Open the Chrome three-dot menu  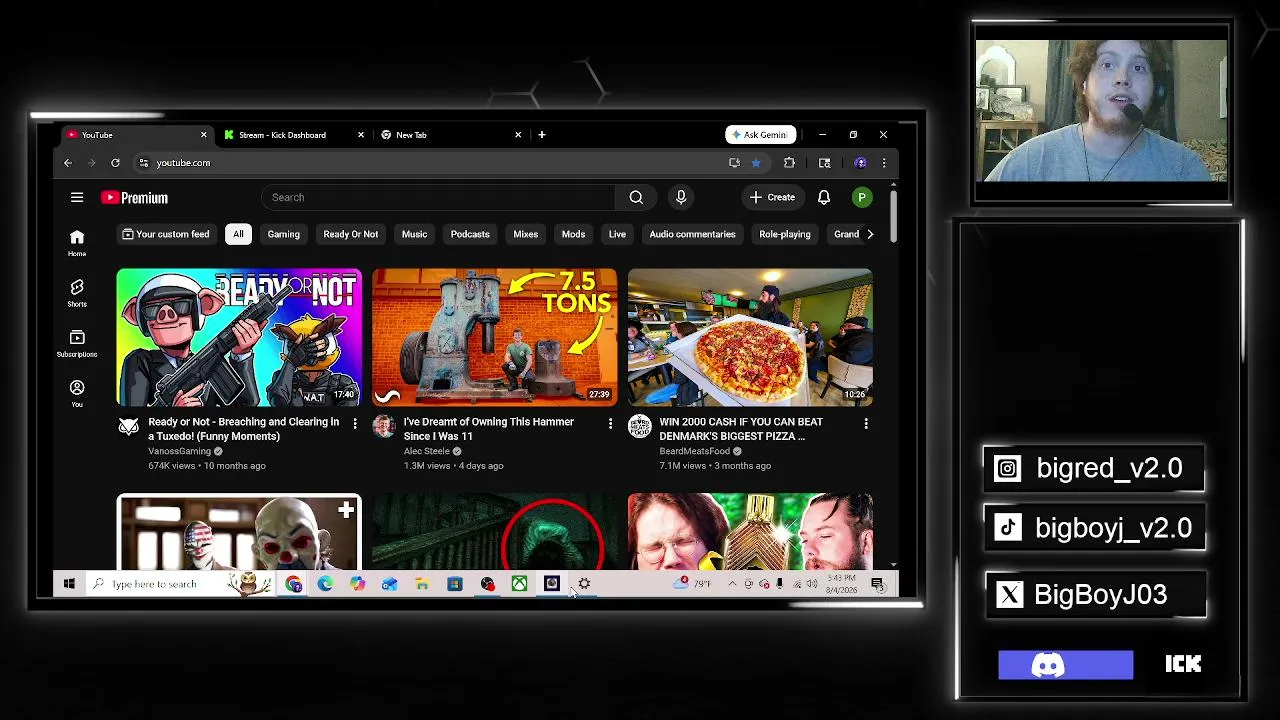point(883,163)
